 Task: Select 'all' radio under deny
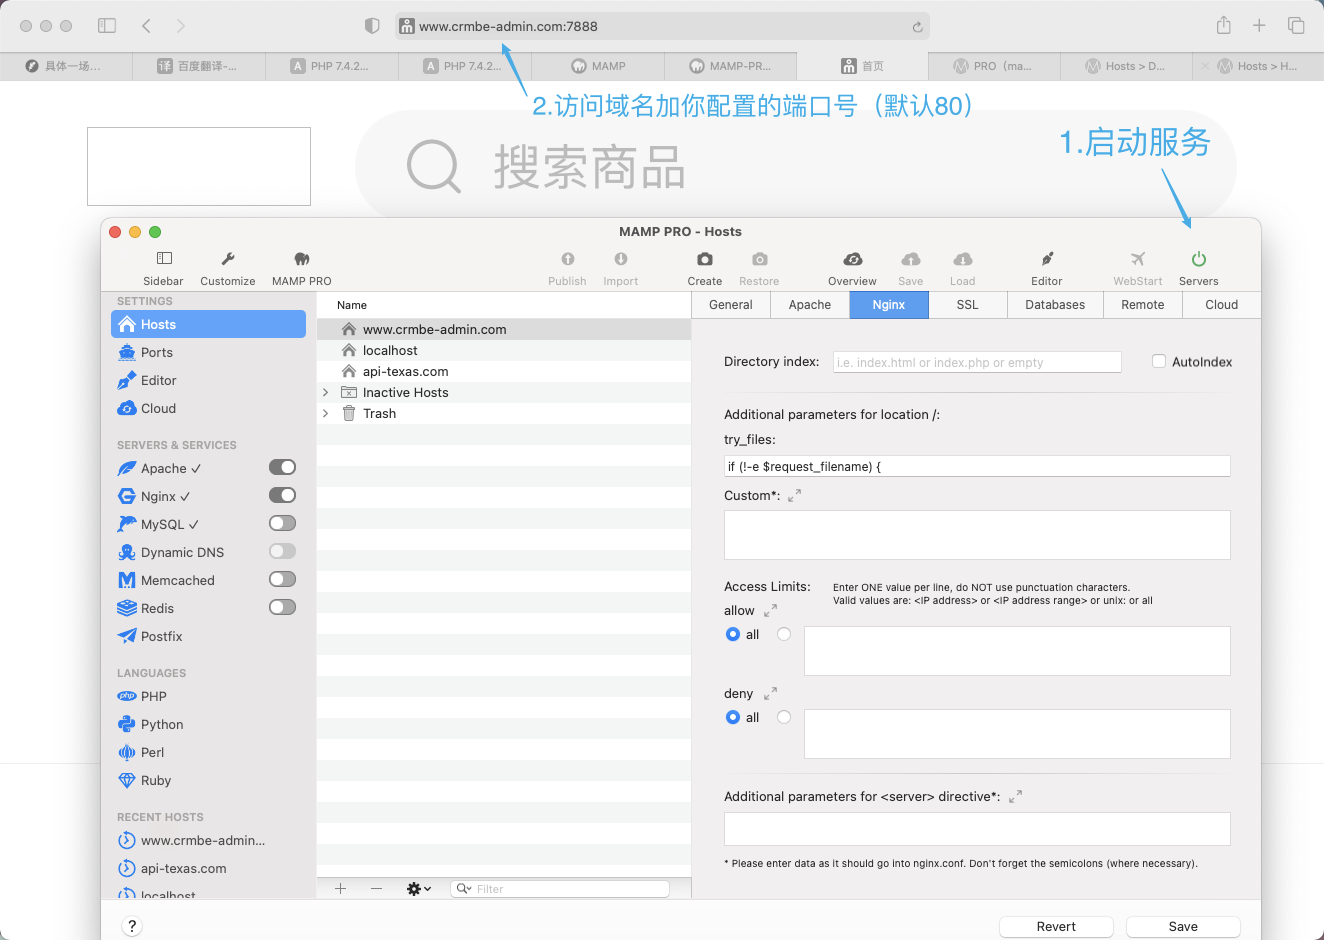pos(733,717)
